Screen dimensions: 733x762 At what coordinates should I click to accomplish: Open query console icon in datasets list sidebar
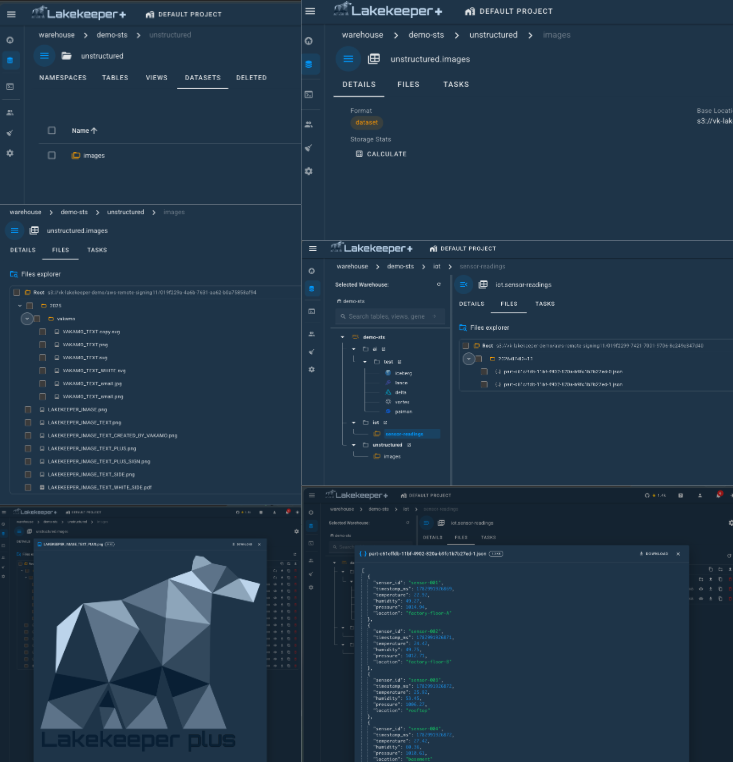[10, 87]
